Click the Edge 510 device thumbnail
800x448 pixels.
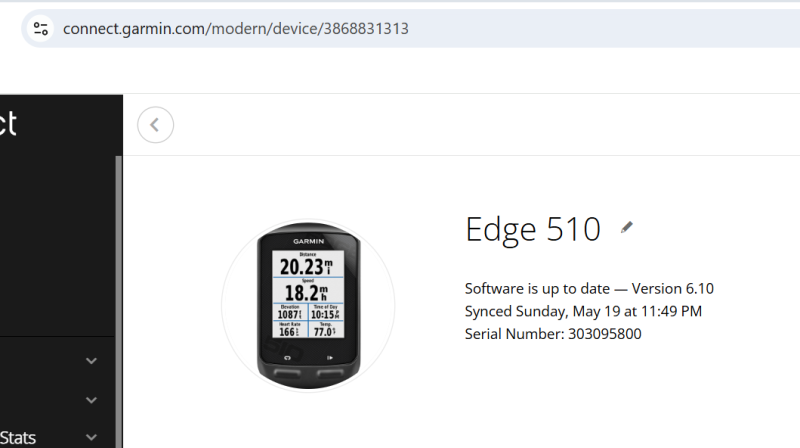point(308,306)
